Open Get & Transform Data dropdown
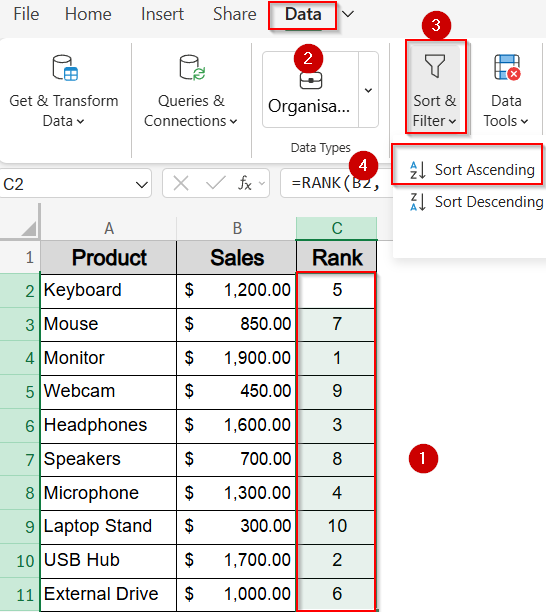 64,92
